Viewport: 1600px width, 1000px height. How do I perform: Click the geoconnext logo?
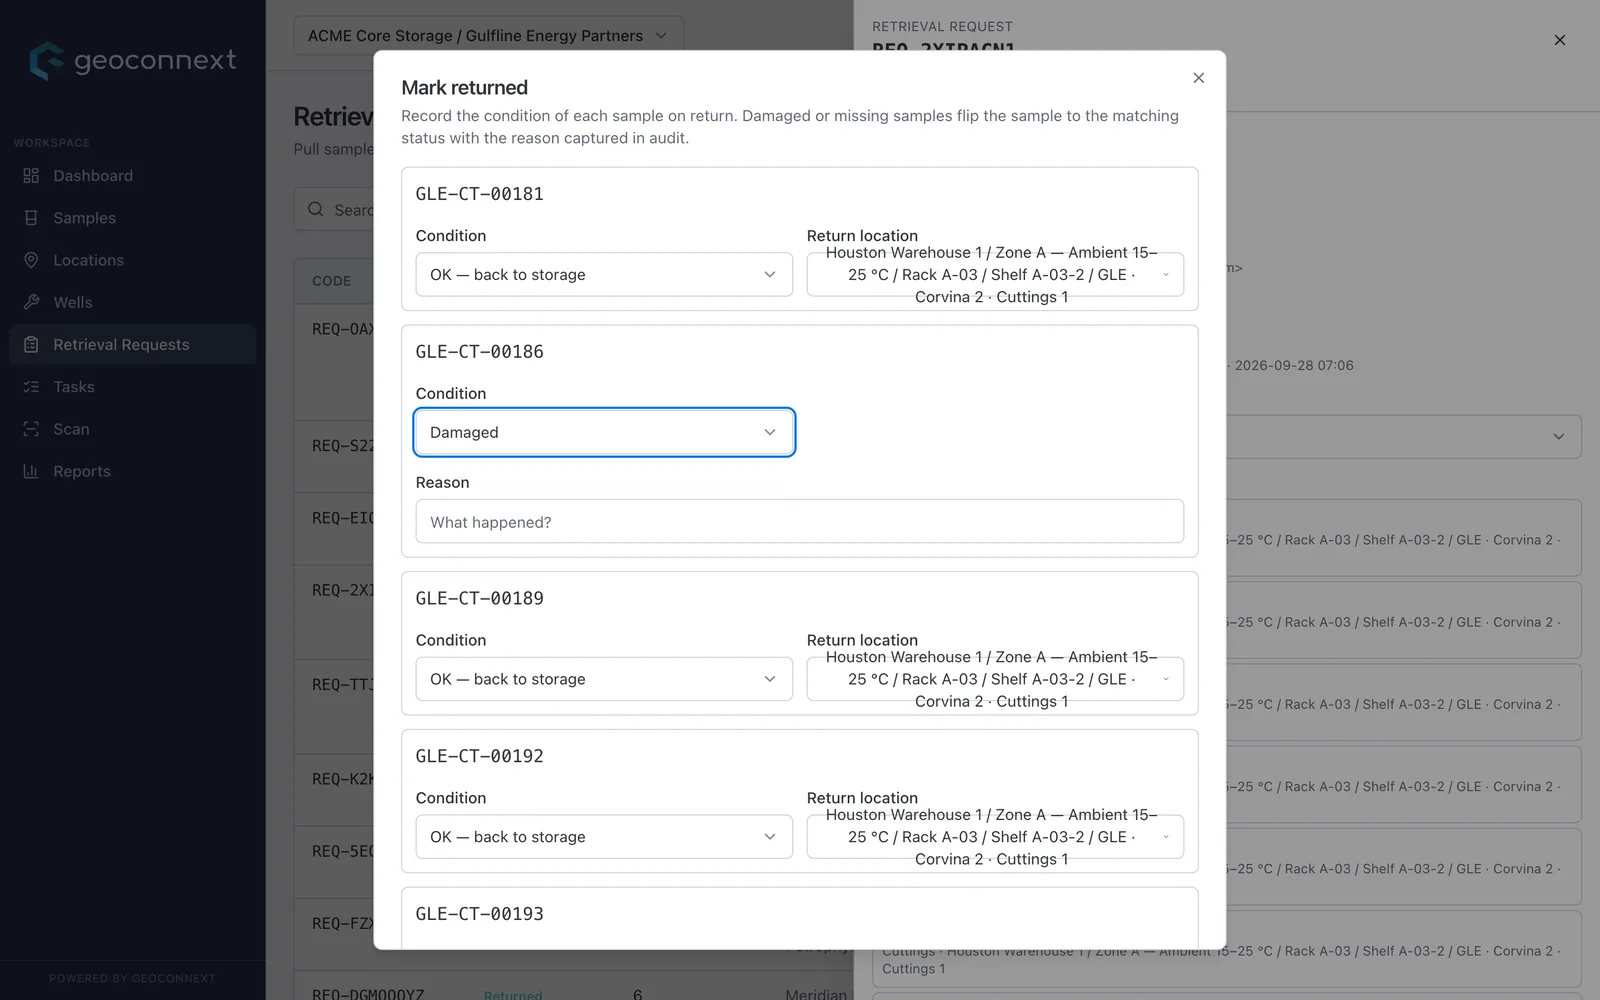pos(132,60)
